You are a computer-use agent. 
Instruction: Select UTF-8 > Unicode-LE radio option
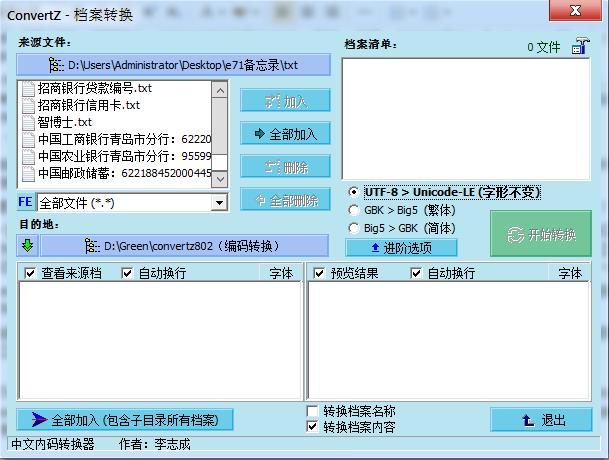point(354,192)
